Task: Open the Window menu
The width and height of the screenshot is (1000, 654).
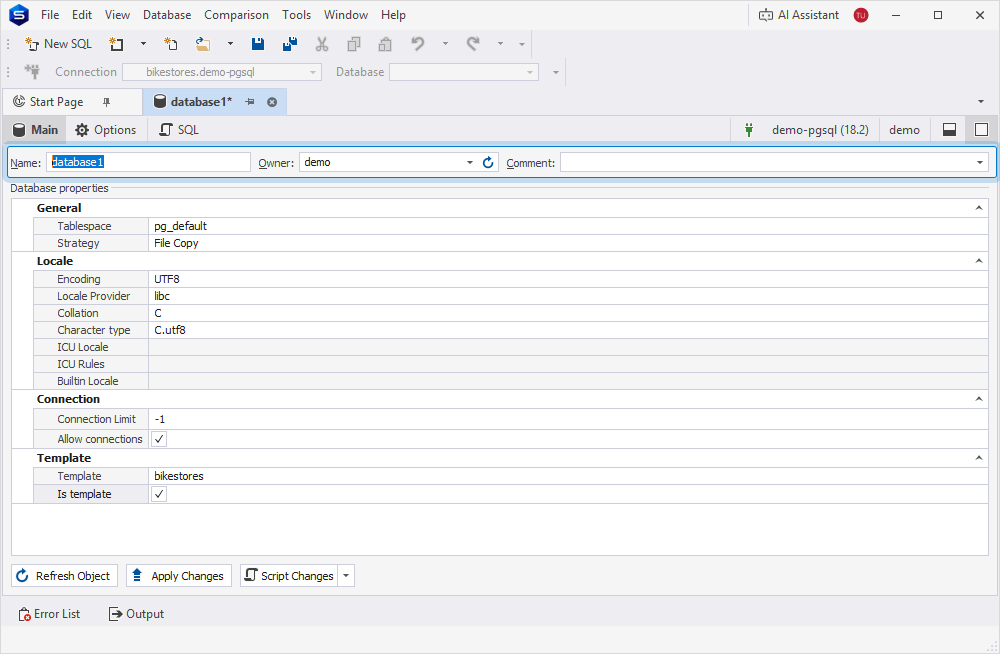Action: click(346, 15)
